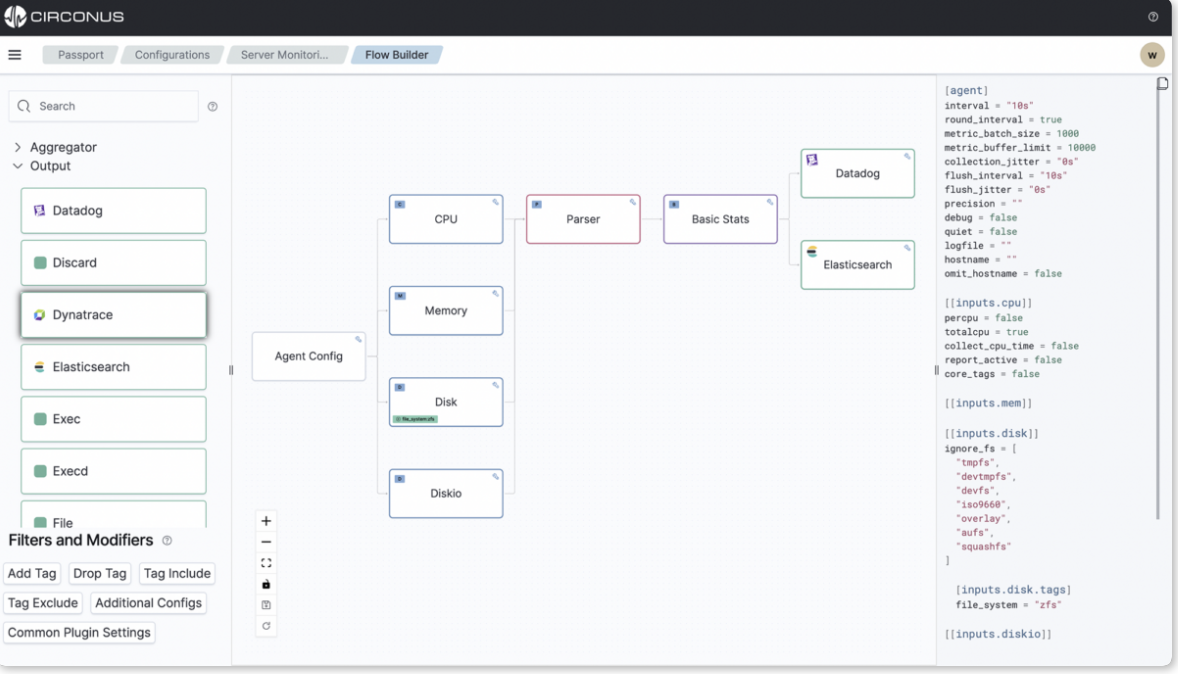Image resolution: width=1178 pixels, height=674 pixels.
Task: Zoom in on the flow canvas
Action: 266,521
